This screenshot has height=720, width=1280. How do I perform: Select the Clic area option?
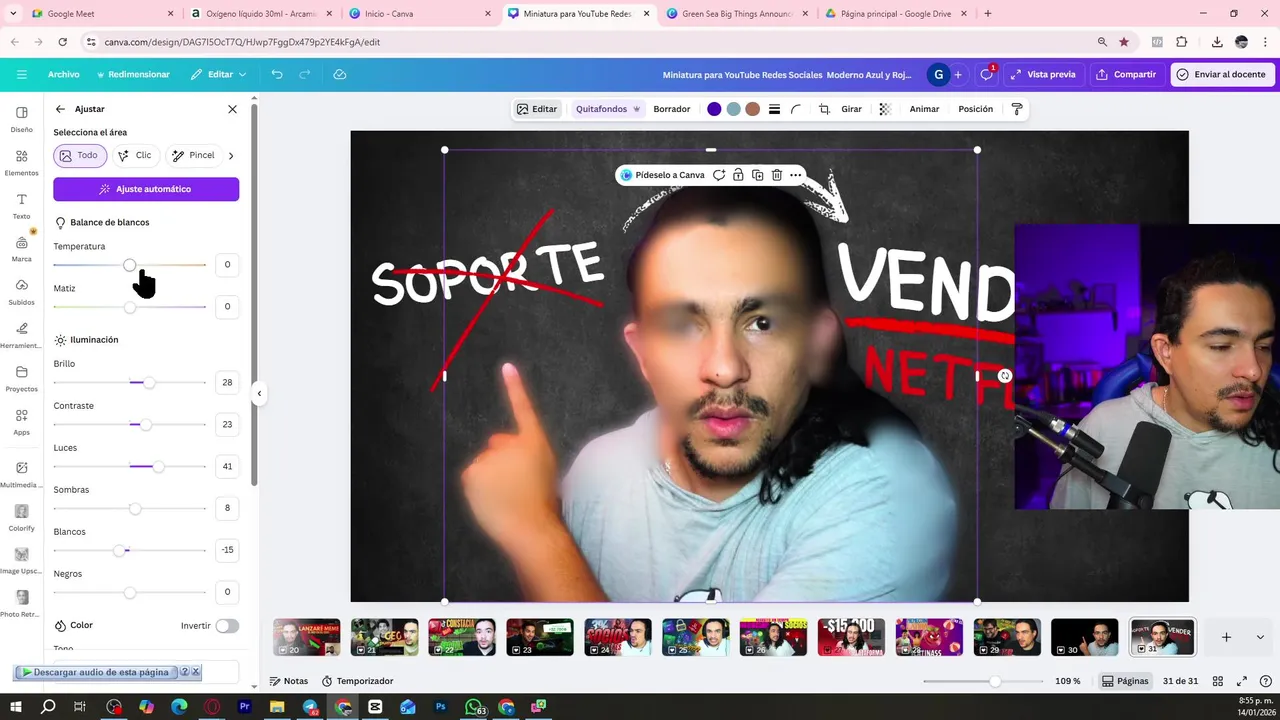tap(135, 155)
